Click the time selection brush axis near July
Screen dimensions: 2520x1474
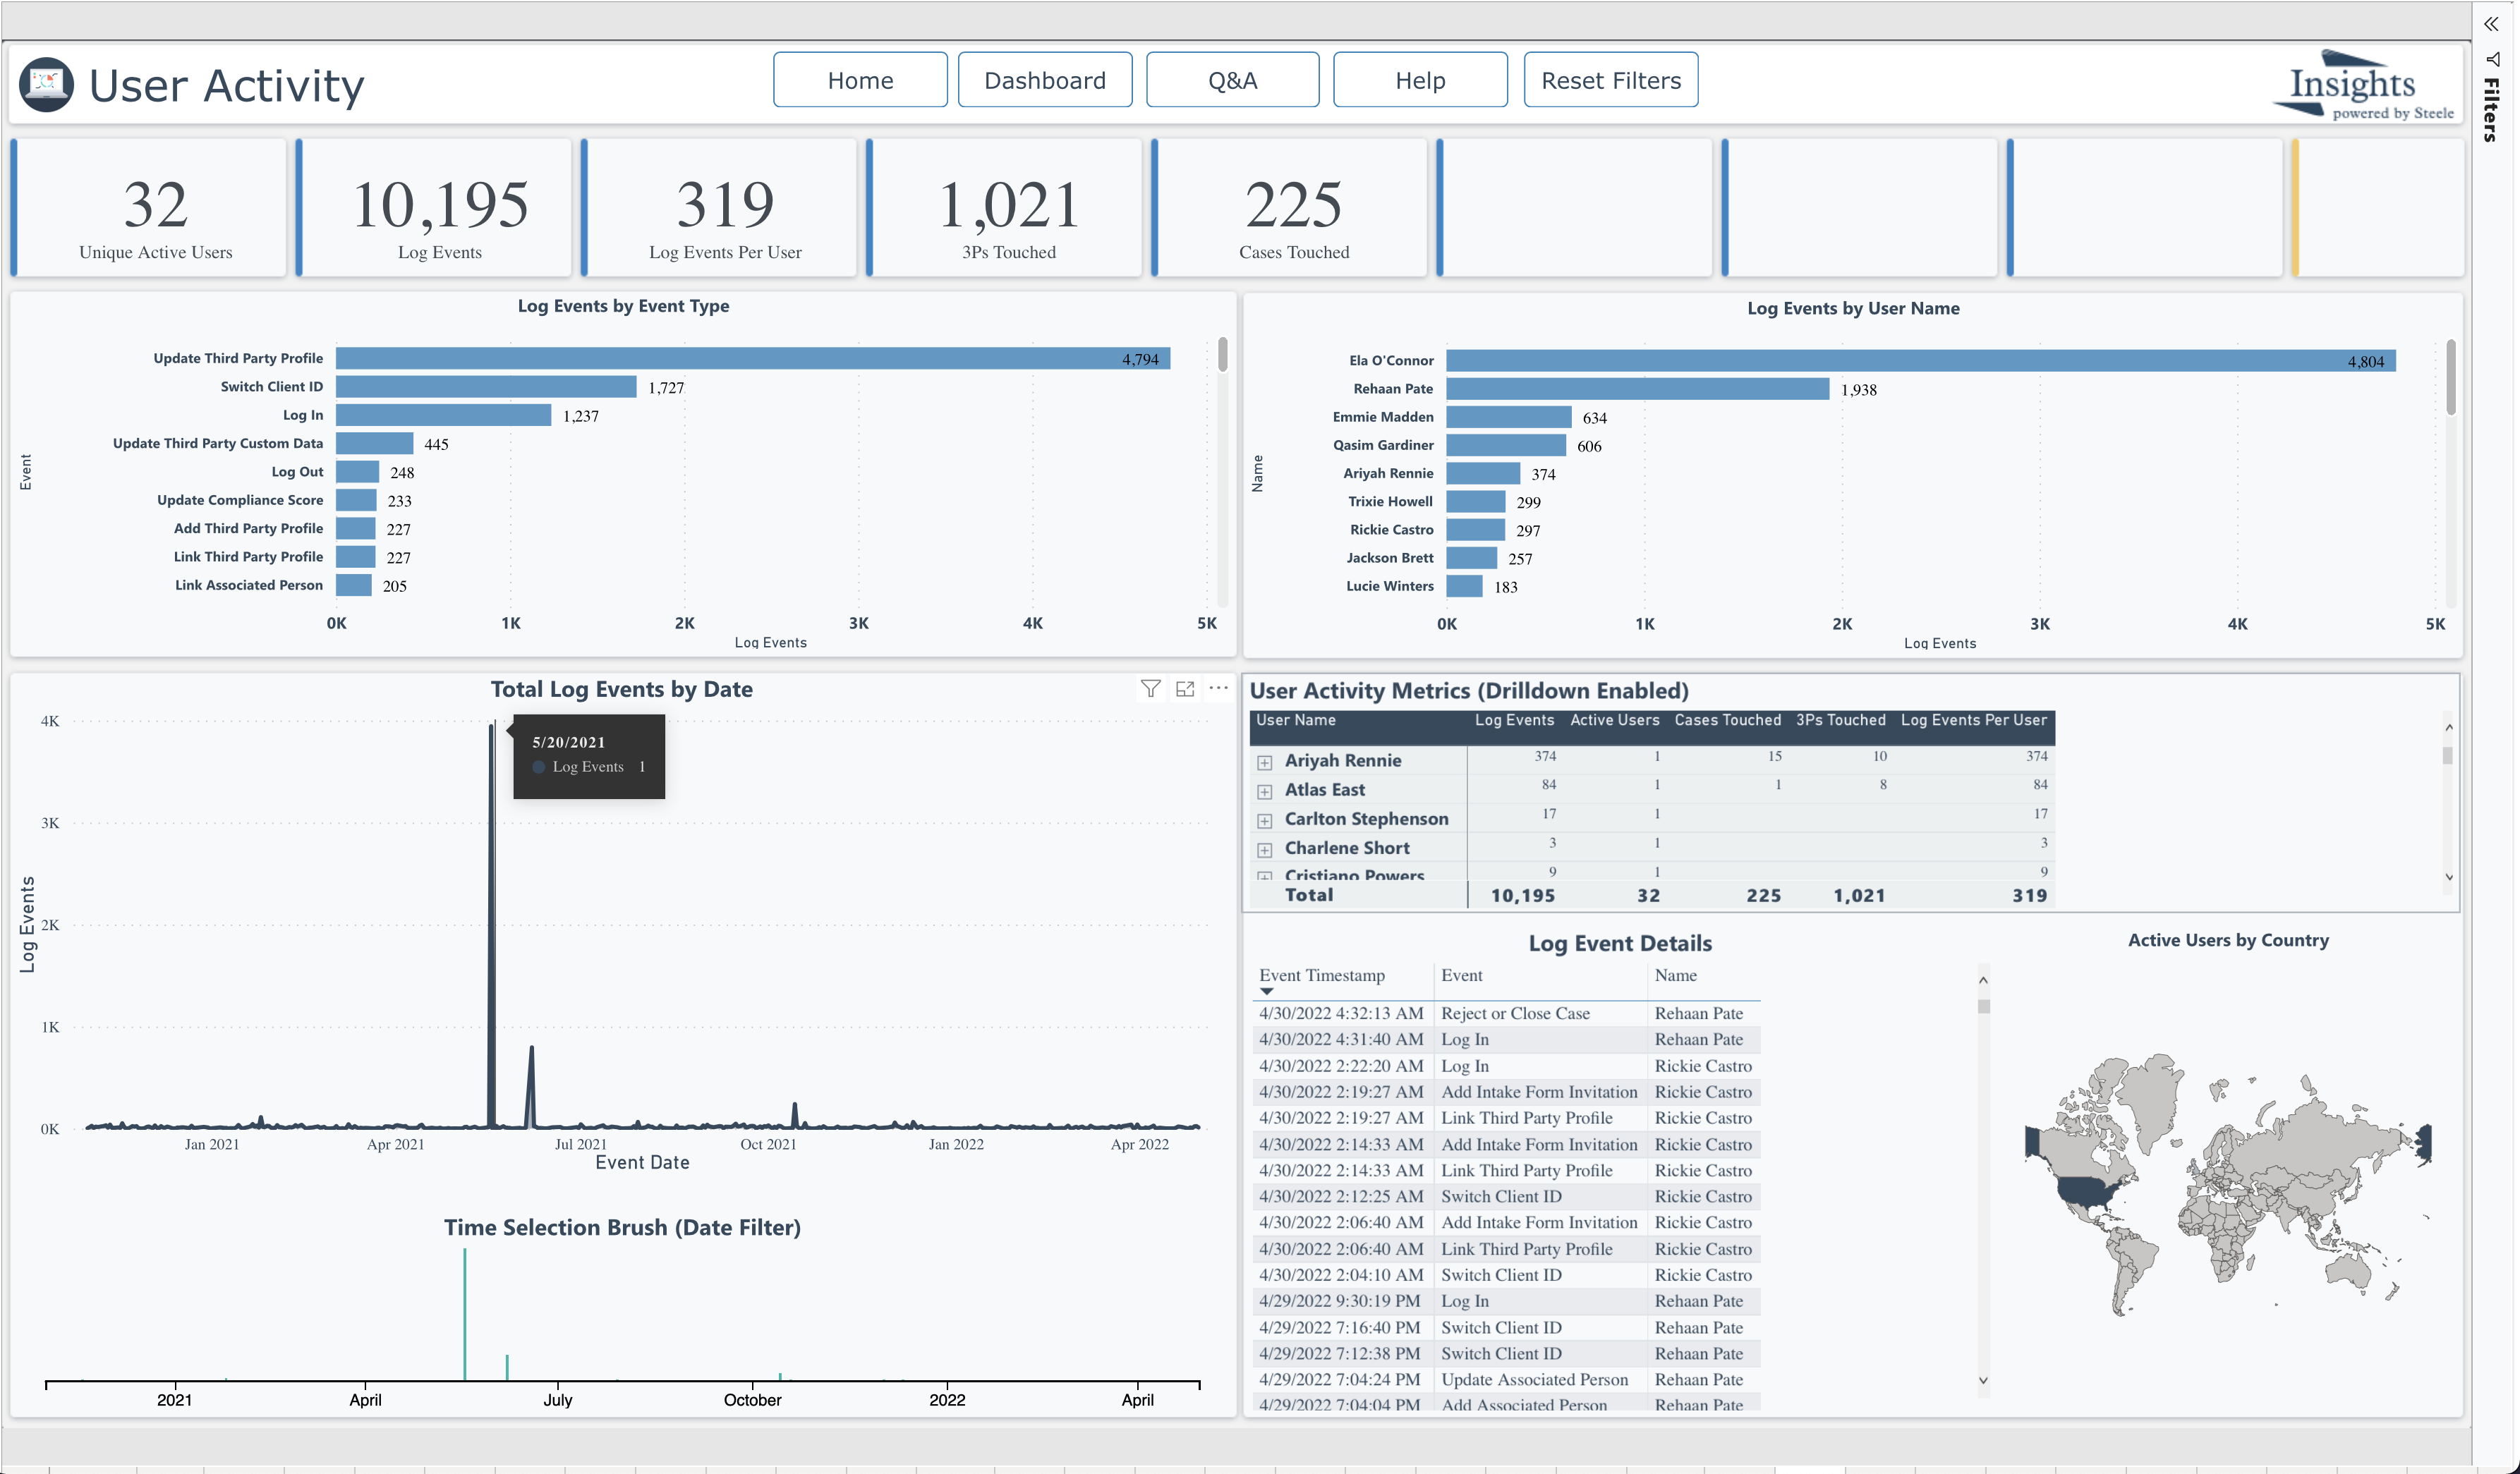tap(557, 1383)
